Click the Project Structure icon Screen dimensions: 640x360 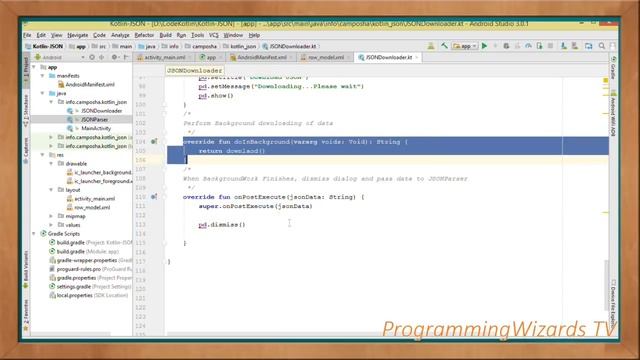pyautogui.click(x=588, y=46)
